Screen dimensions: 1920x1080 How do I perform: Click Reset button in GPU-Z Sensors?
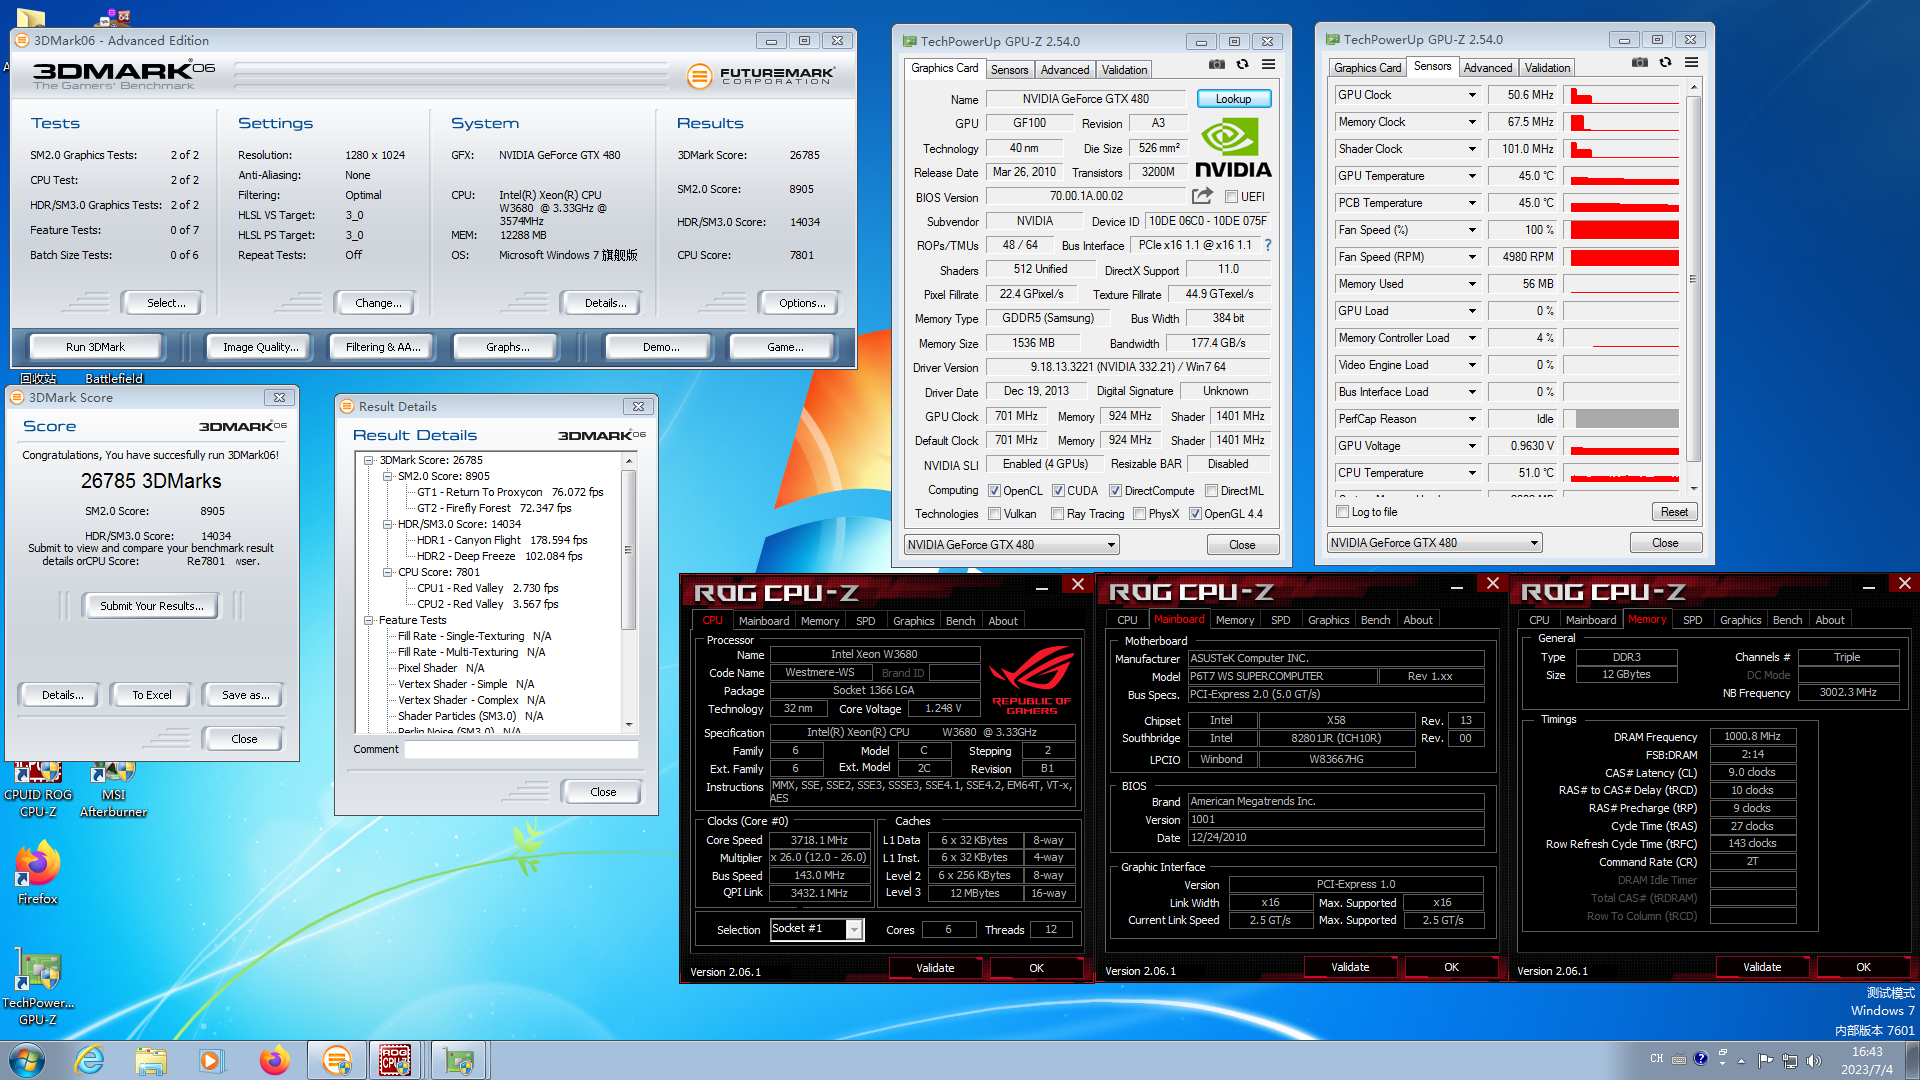(x=1674, y=512)
